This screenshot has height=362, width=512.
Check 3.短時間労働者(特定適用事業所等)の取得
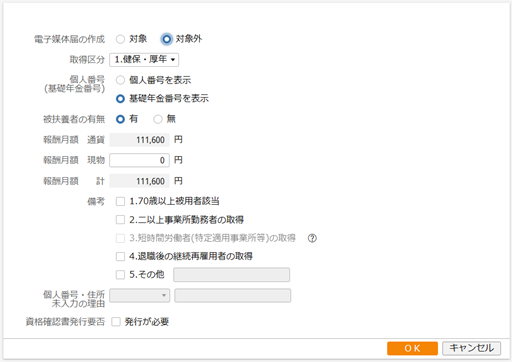[x=120, y=238]
